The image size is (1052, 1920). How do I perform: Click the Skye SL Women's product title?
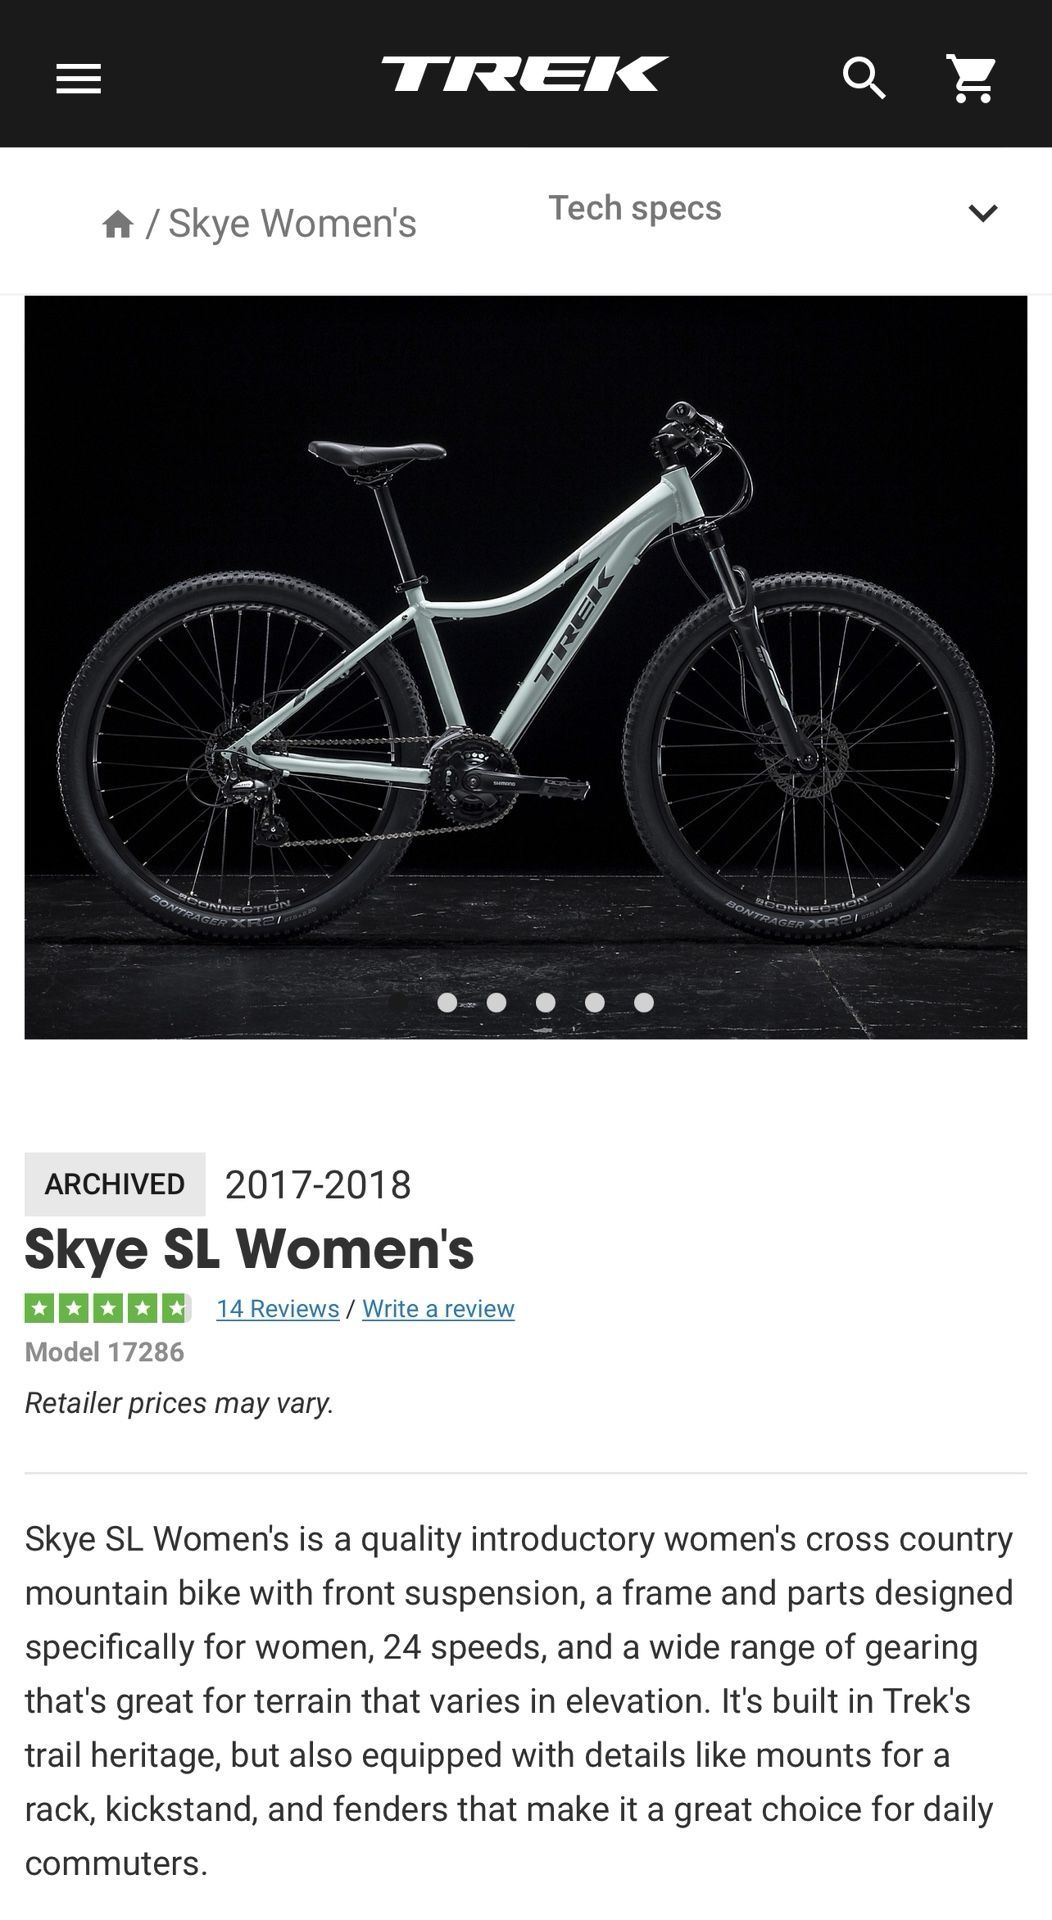249,1249
